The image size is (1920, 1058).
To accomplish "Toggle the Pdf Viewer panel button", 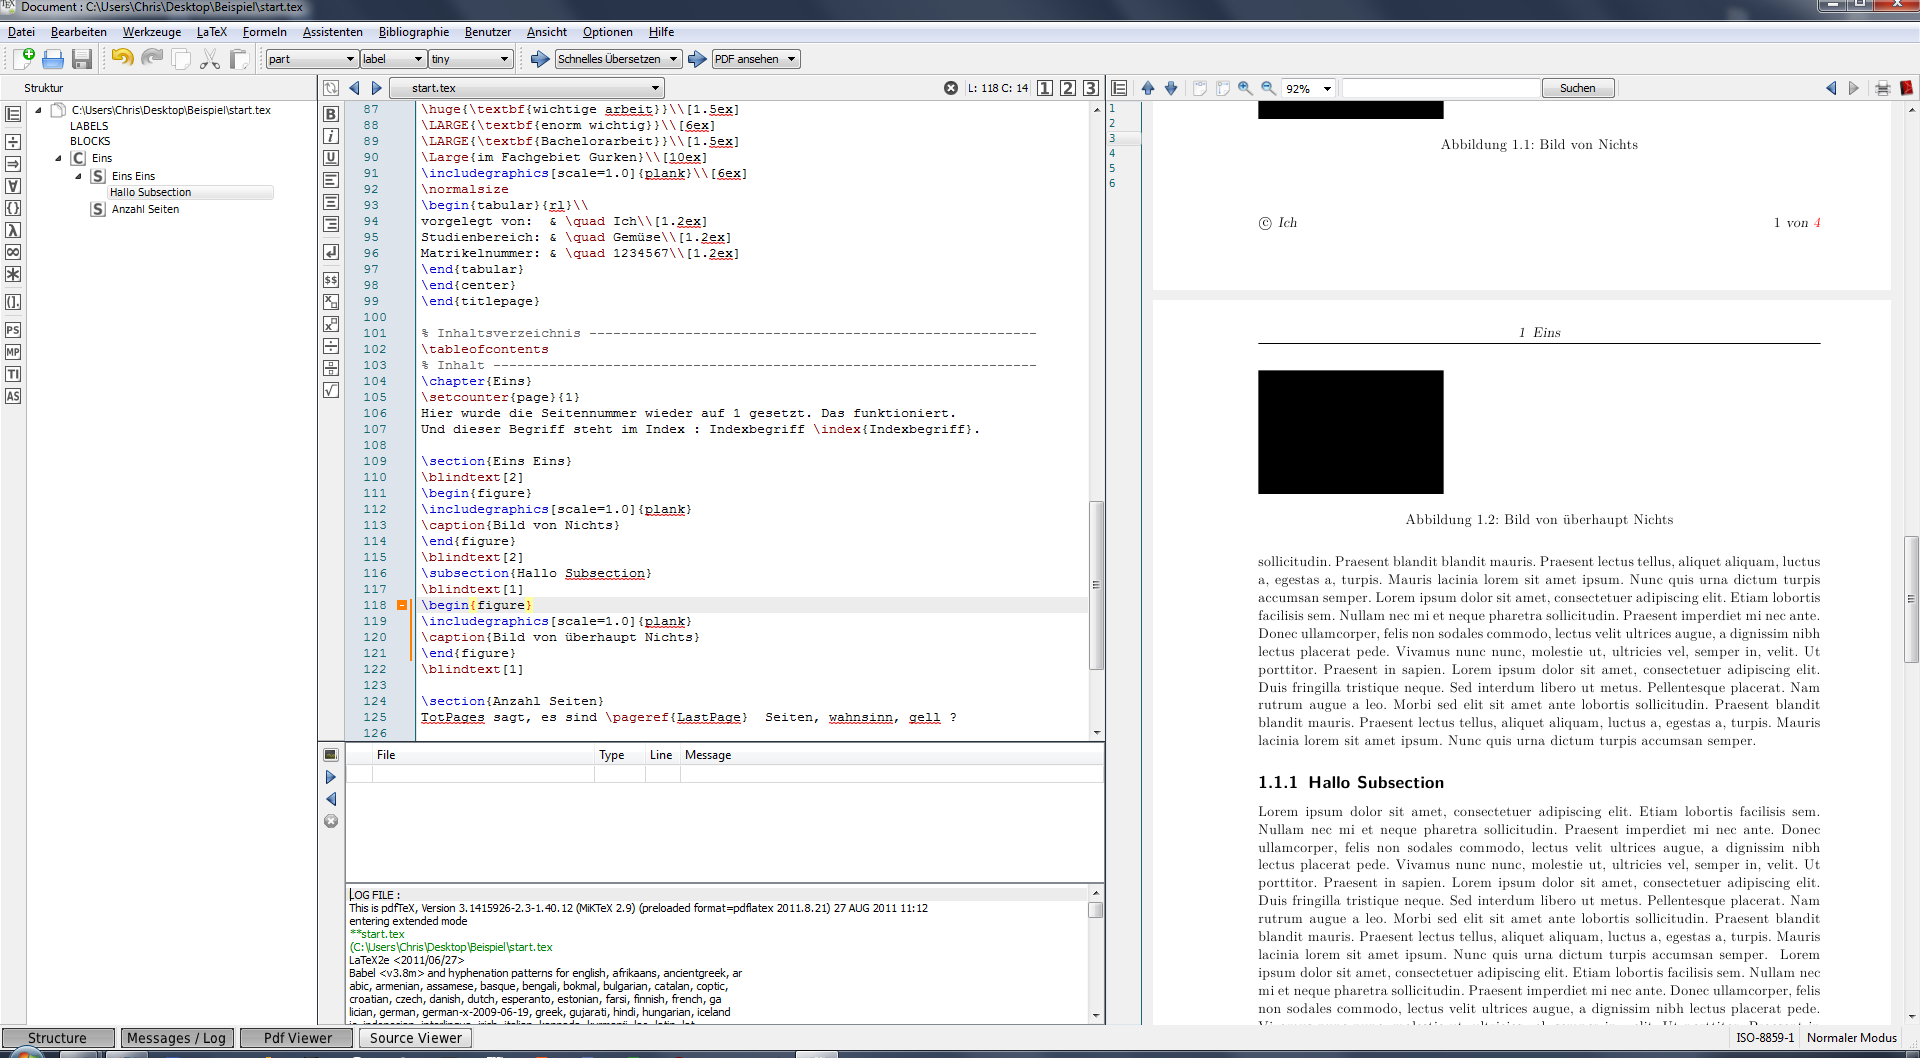I will tap(297, 1038).
